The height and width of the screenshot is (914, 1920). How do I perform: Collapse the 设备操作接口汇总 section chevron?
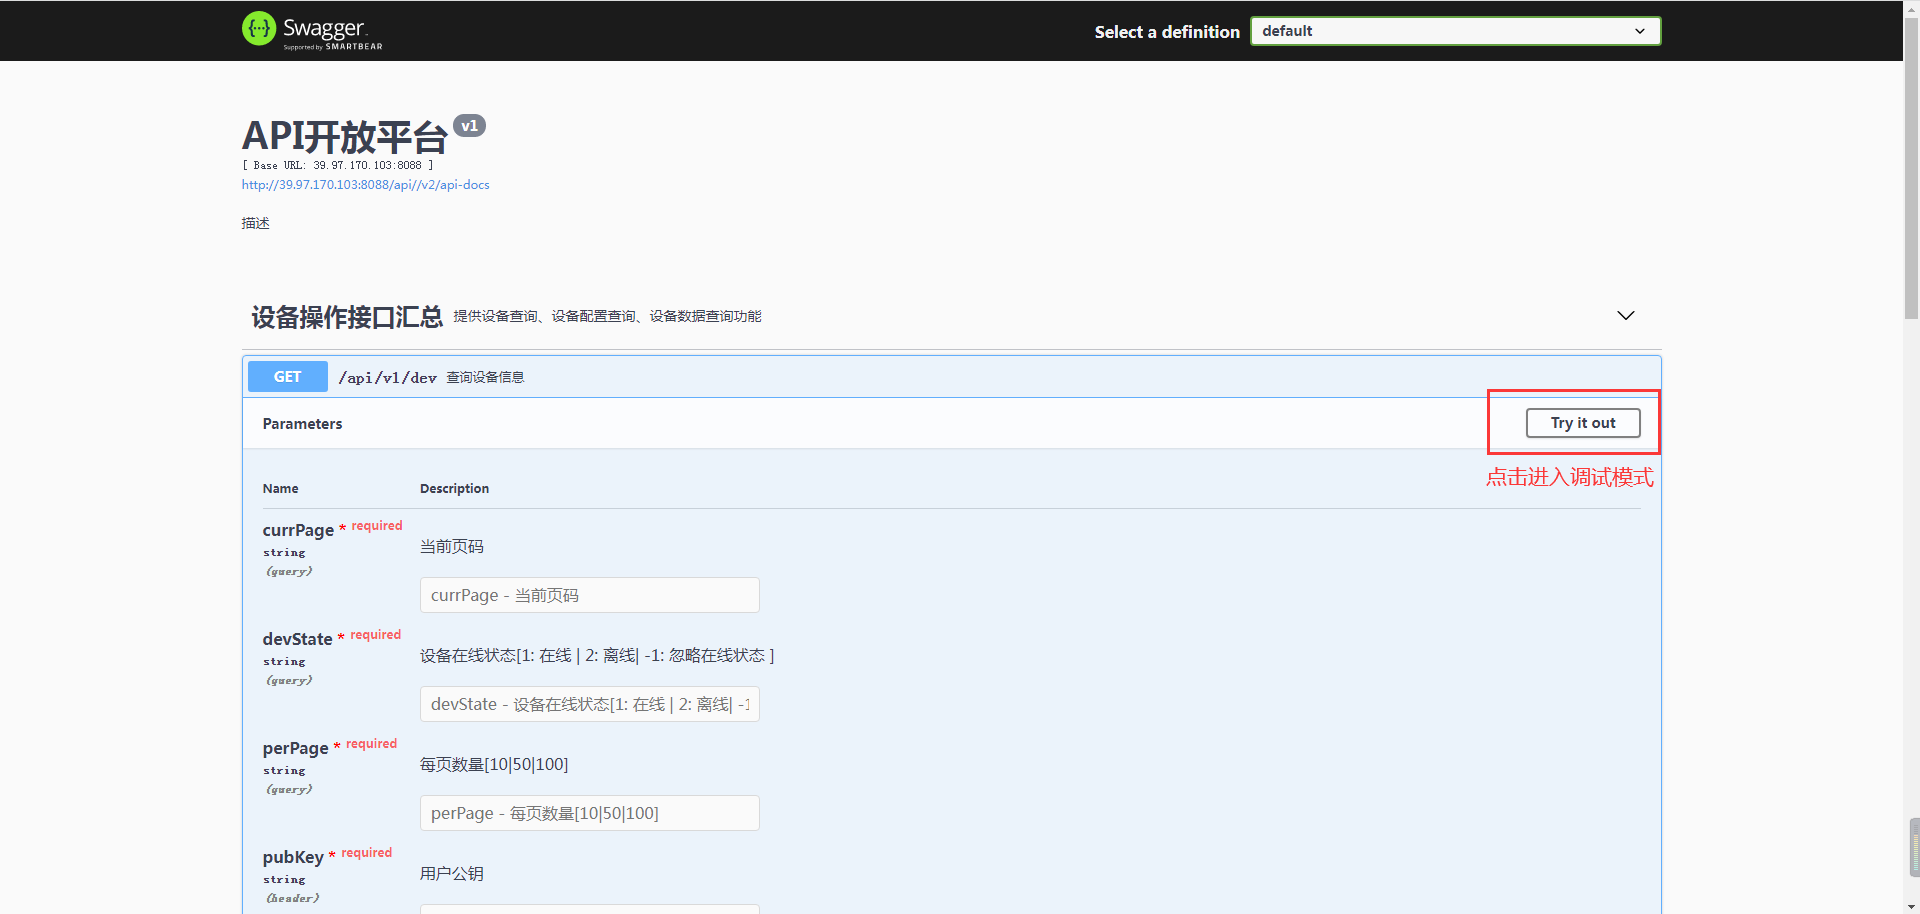pos(1626,316)
